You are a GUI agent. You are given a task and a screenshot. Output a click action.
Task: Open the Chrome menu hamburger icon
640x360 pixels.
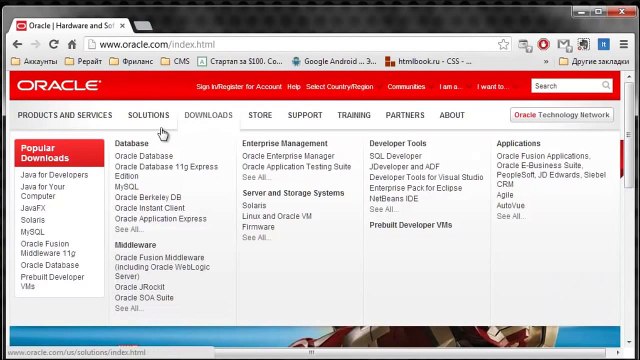pyautogui.click(x=624, y=44)
